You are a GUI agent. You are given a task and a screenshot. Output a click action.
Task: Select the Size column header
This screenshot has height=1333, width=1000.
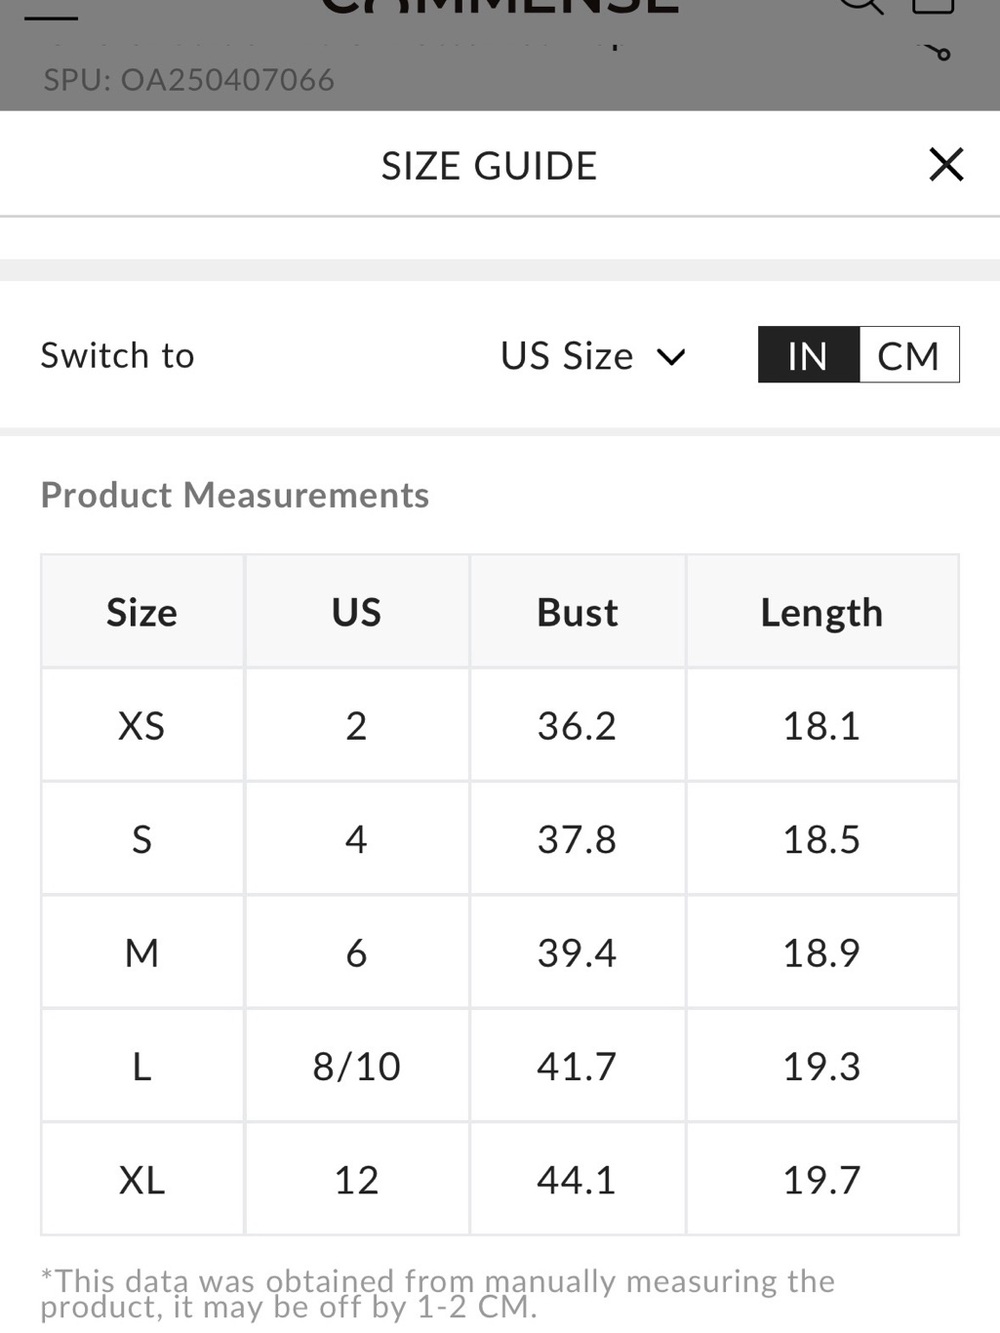click(142, 612)
